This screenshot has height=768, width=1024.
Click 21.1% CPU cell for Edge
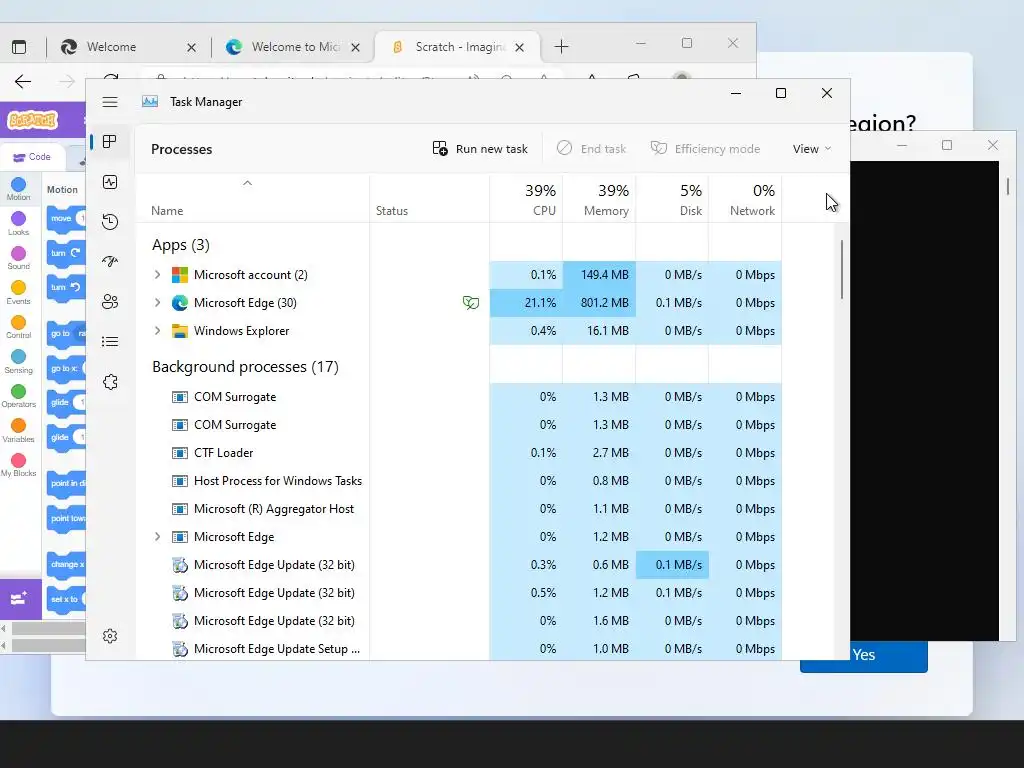[x=526, y=303]
